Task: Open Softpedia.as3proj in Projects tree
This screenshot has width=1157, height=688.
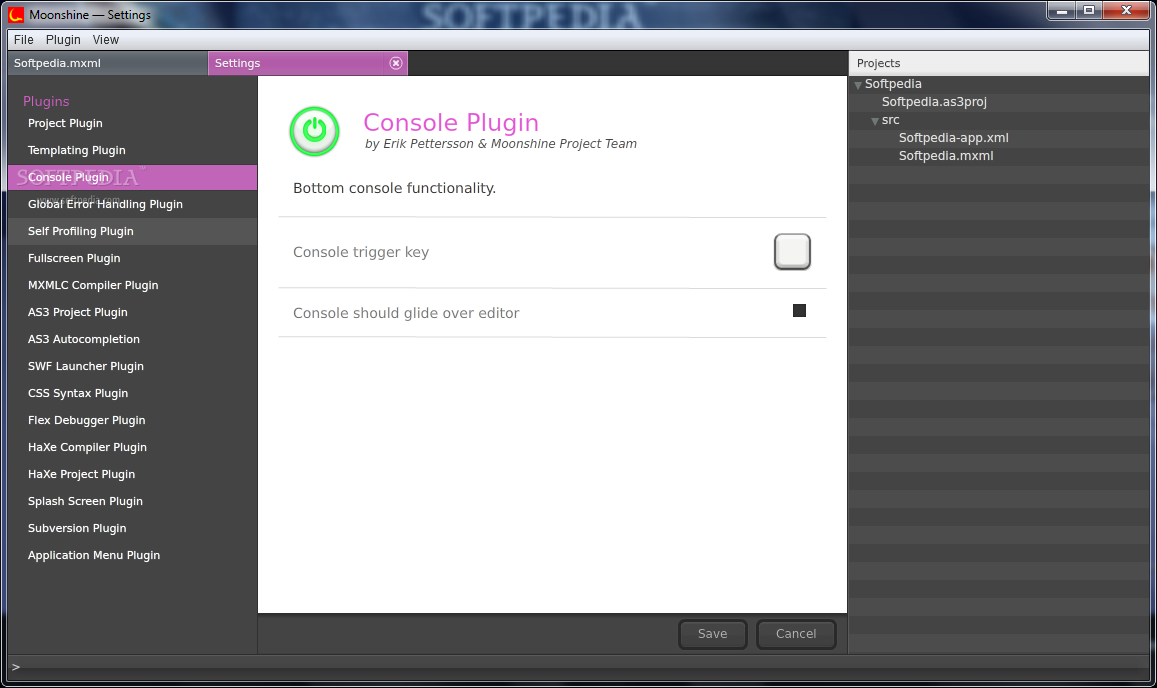Action: click(934, 102)
